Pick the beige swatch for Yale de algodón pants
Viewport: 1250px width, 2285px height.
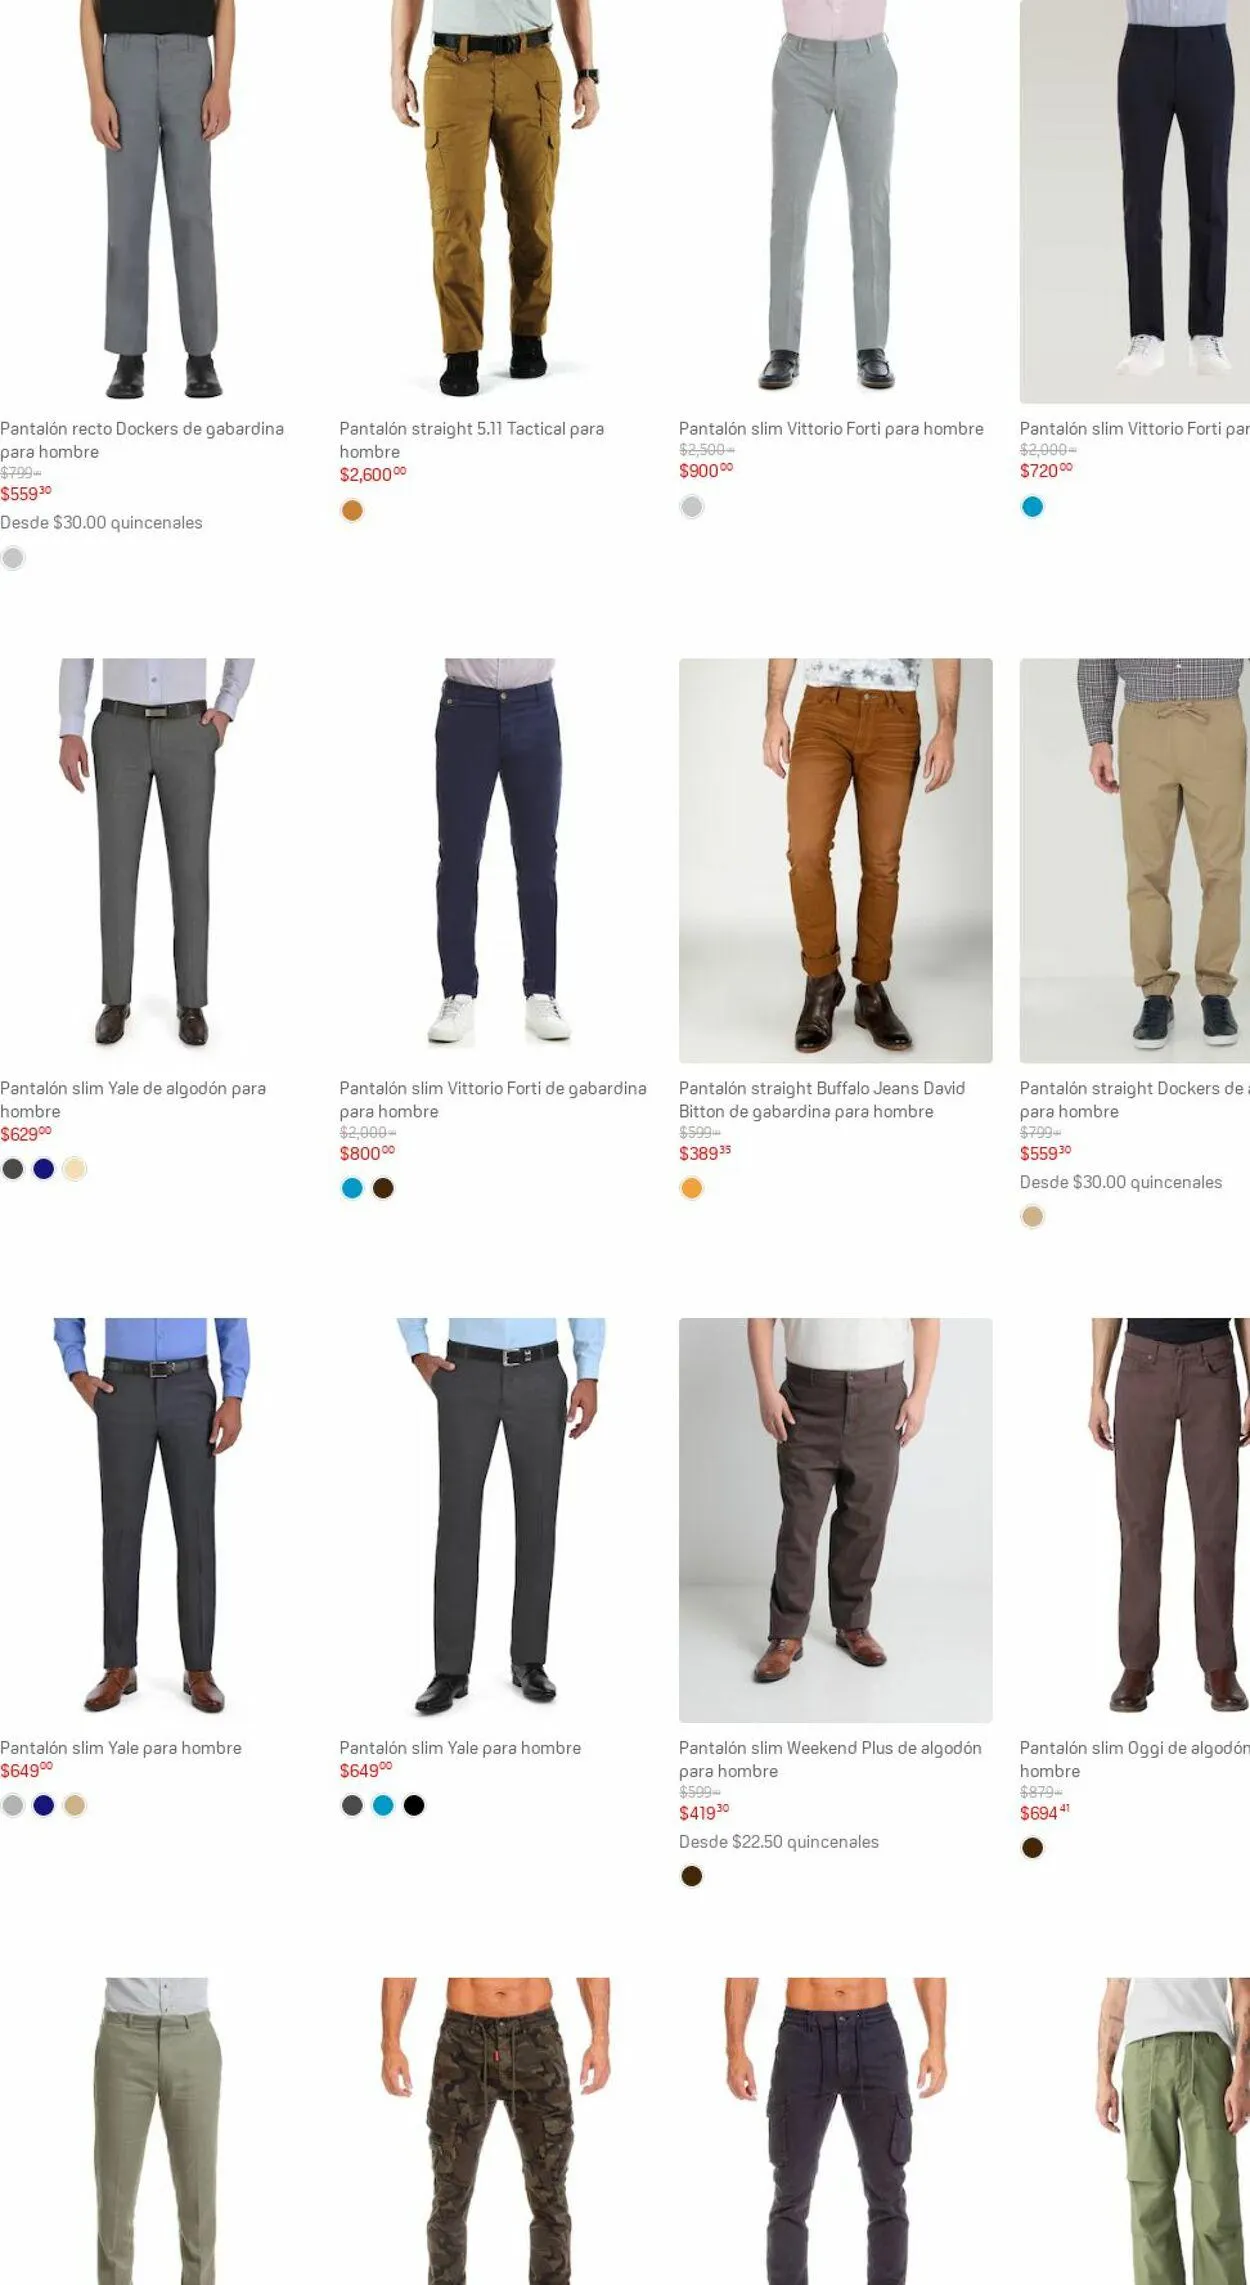(75, 1169)
